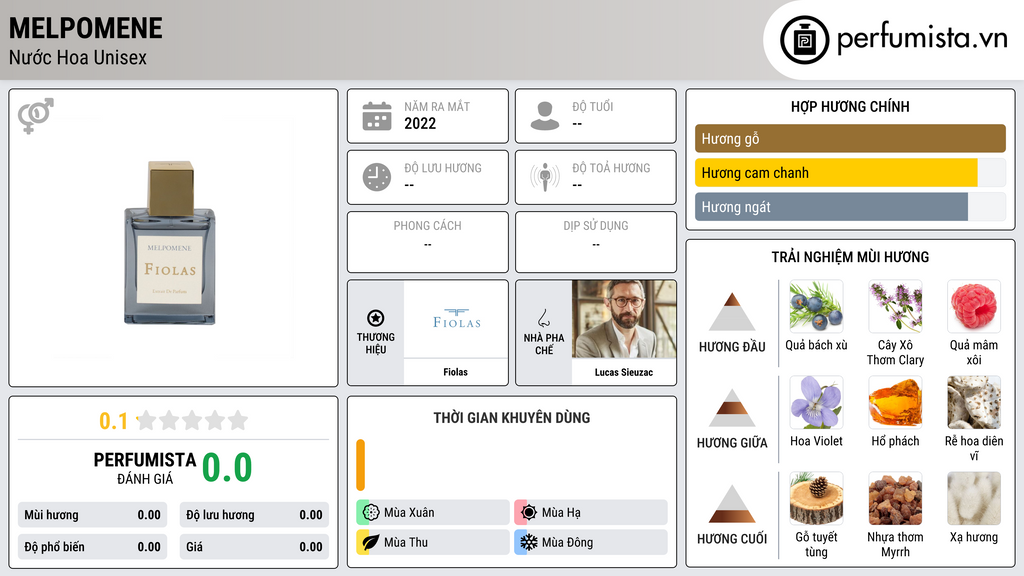Click the Melpomene perfume bottle image
The image size is (1024, 576).
[x=170, y=243]
